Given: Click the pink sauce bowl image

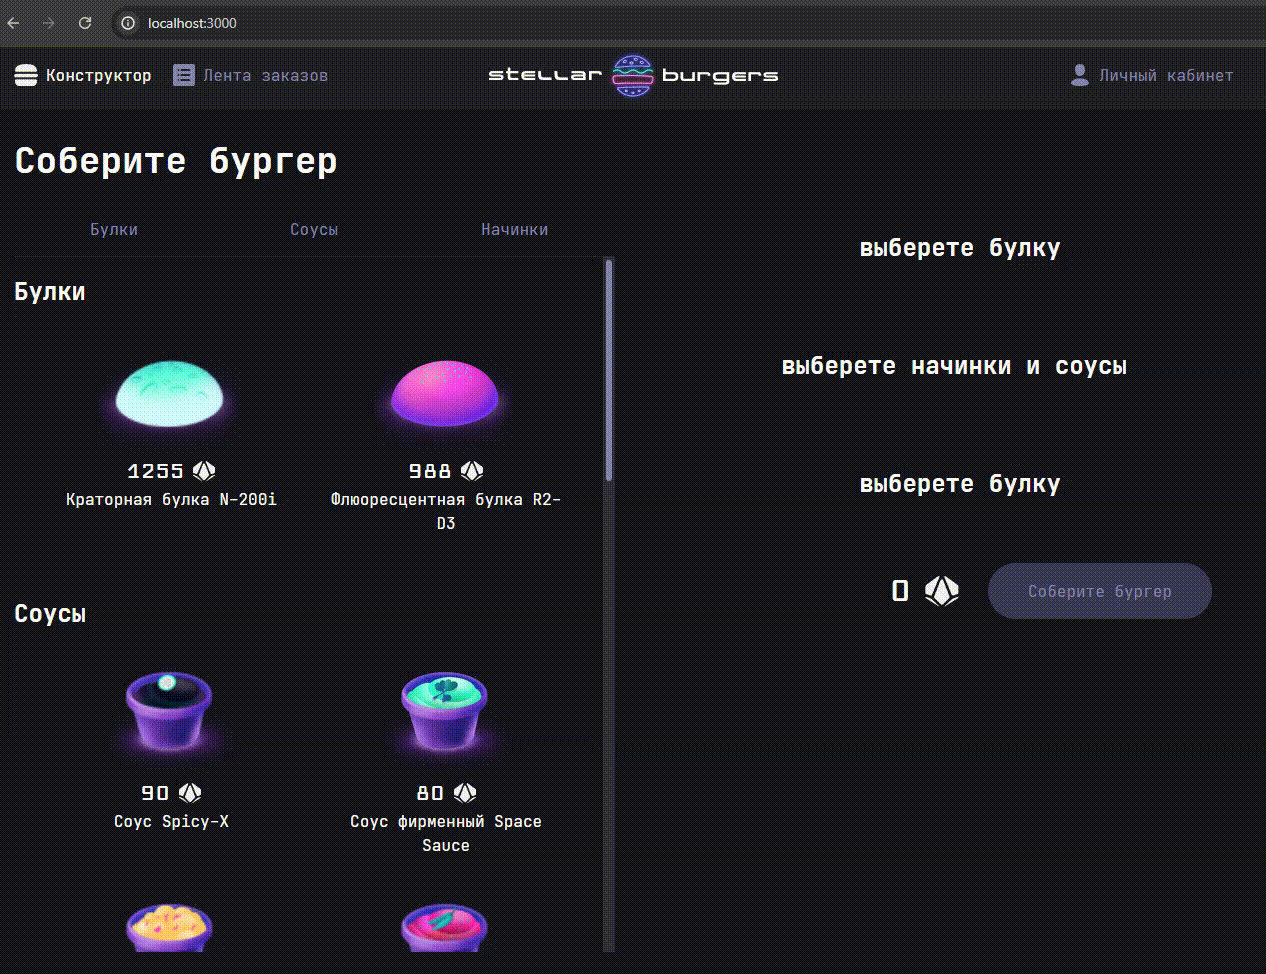Looking at the screenshot, I should point(445,927).
